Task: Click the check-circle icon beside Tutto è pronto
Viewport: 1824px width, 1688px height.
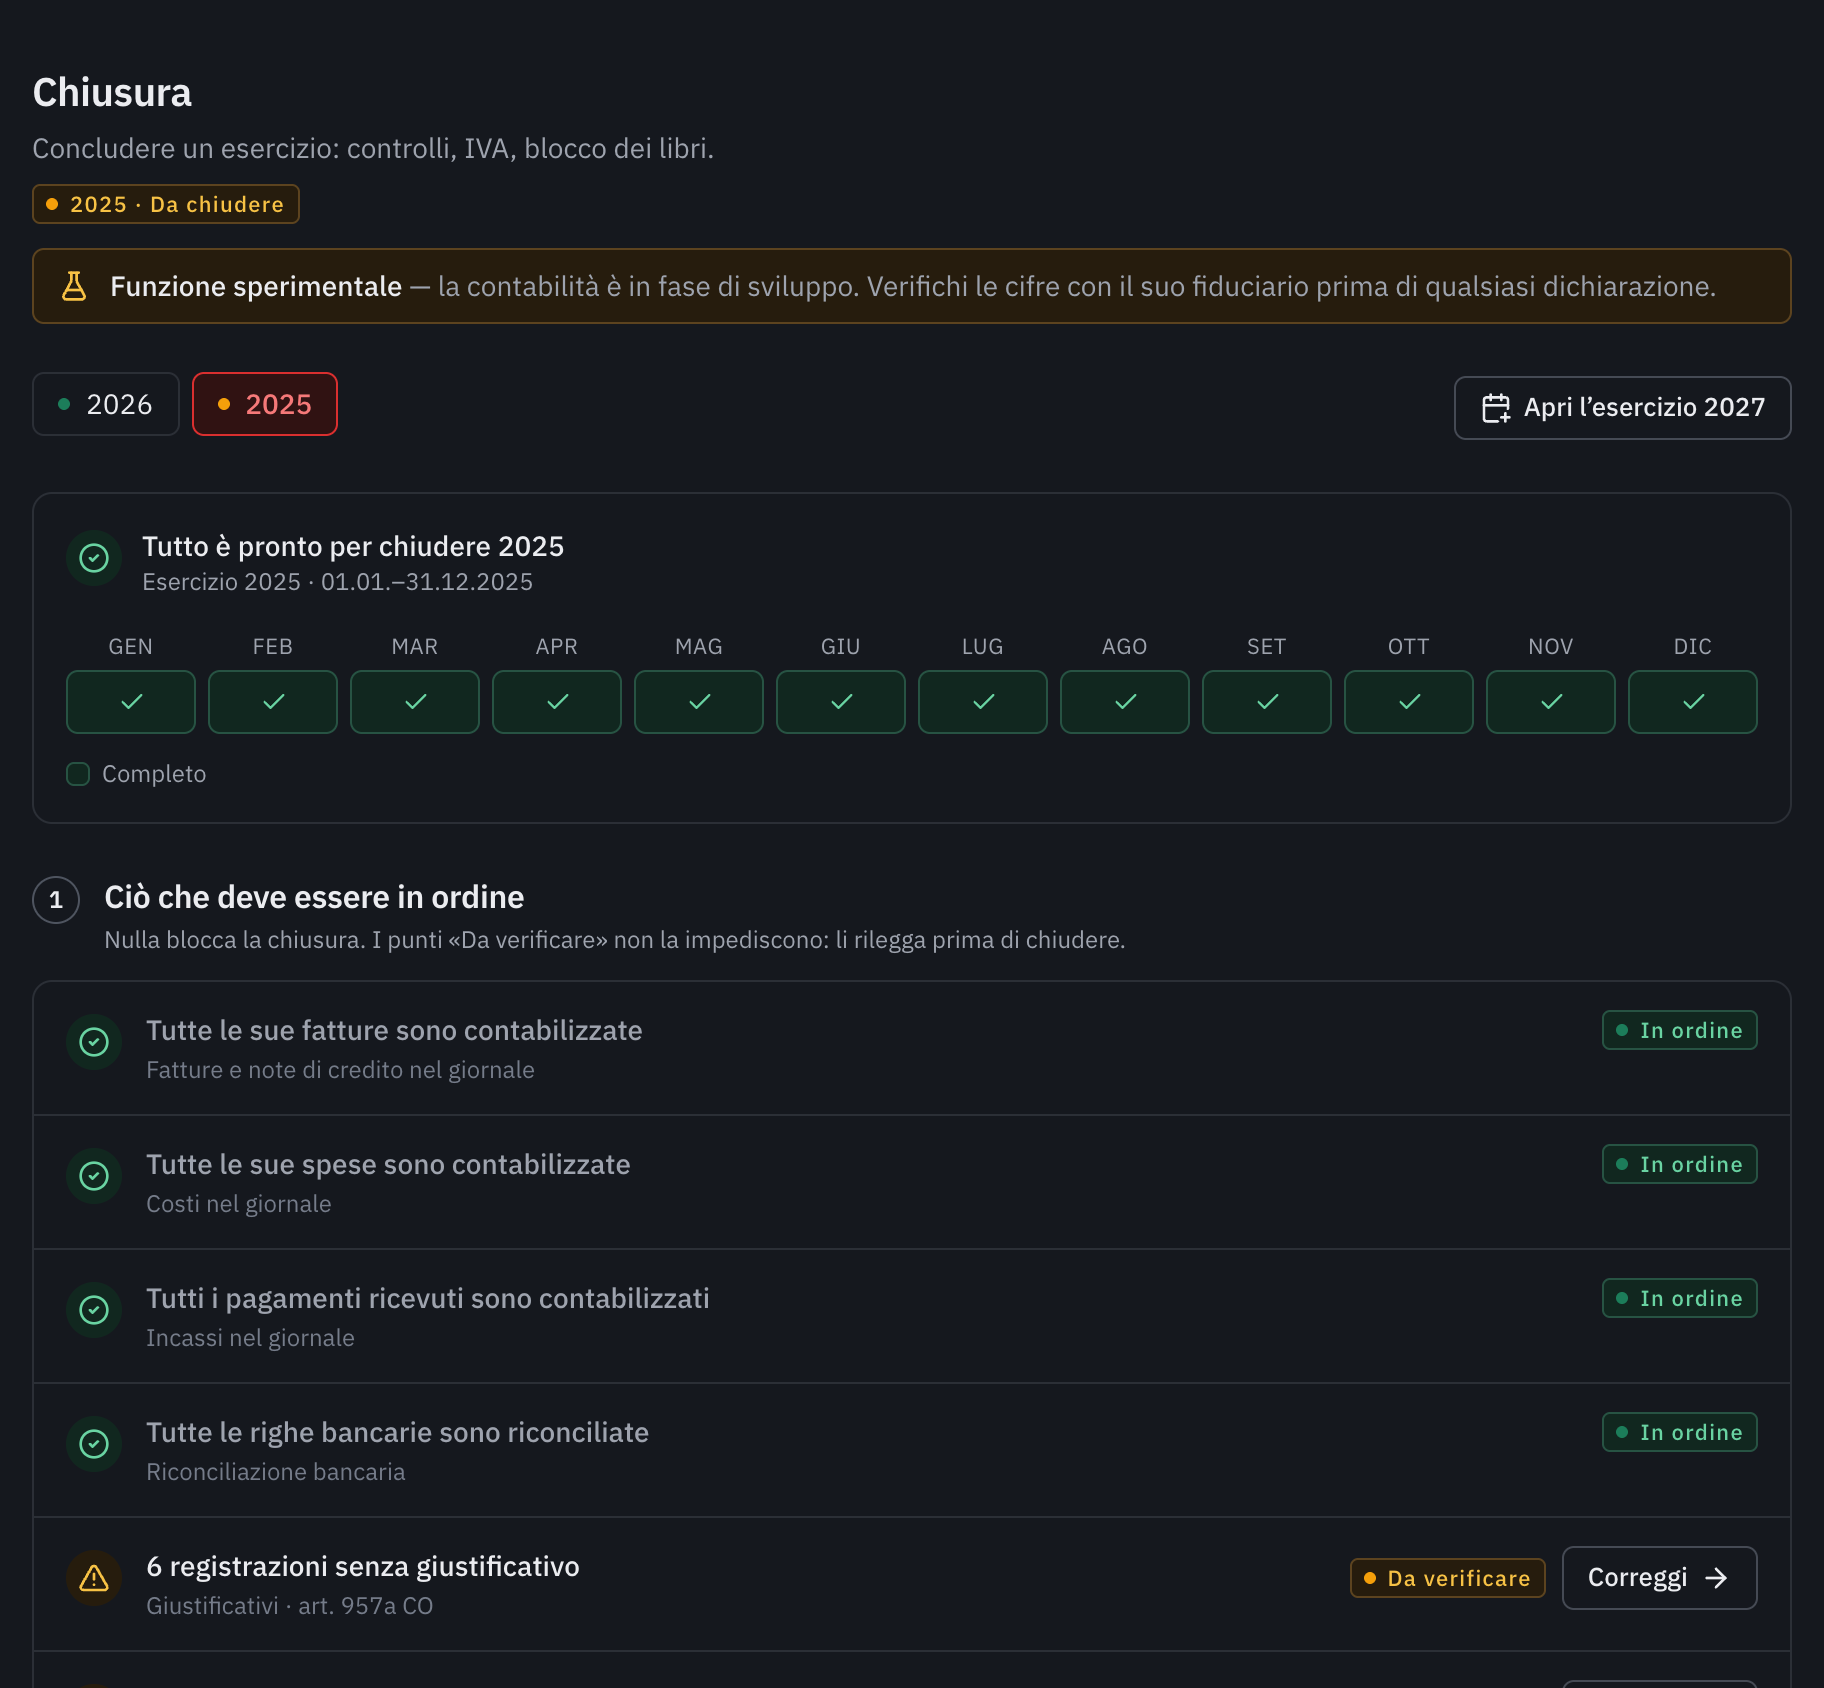Action: 94,558
